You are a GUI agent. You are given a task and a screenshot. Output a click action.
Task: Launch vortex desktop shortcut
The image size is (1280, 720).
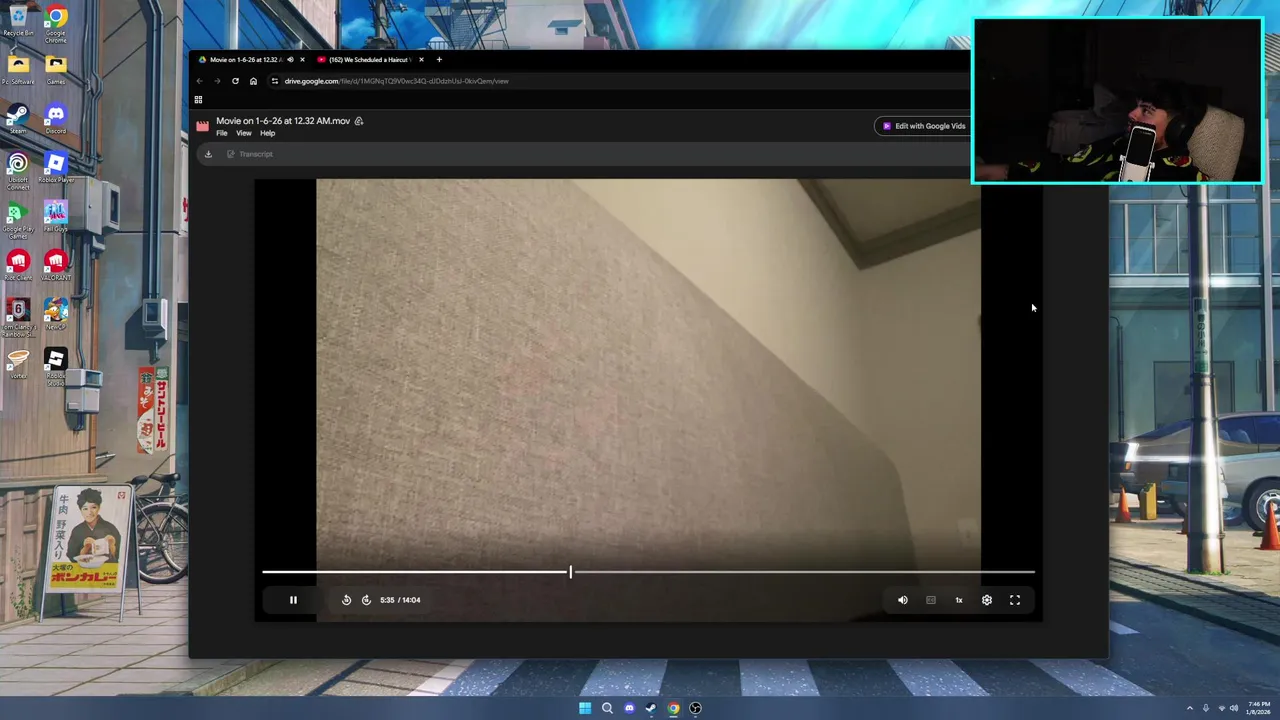click(18, 363)
